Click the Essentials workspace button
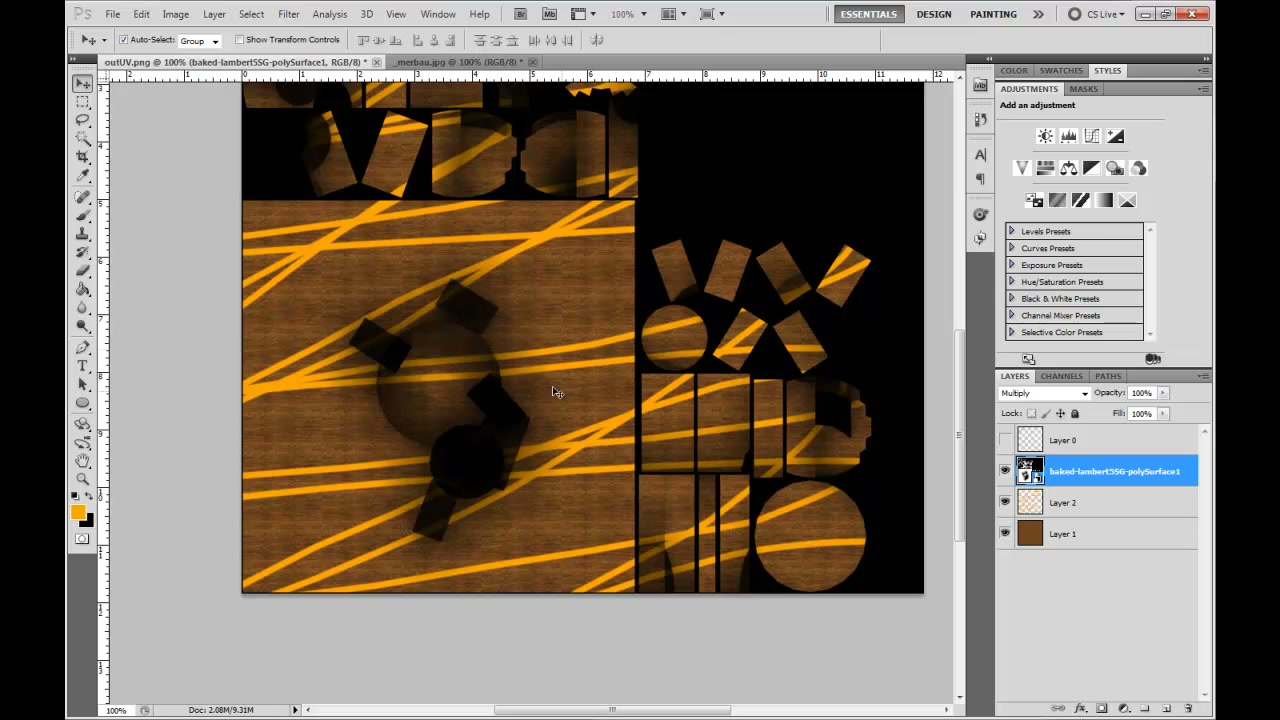 click(868, 14)
